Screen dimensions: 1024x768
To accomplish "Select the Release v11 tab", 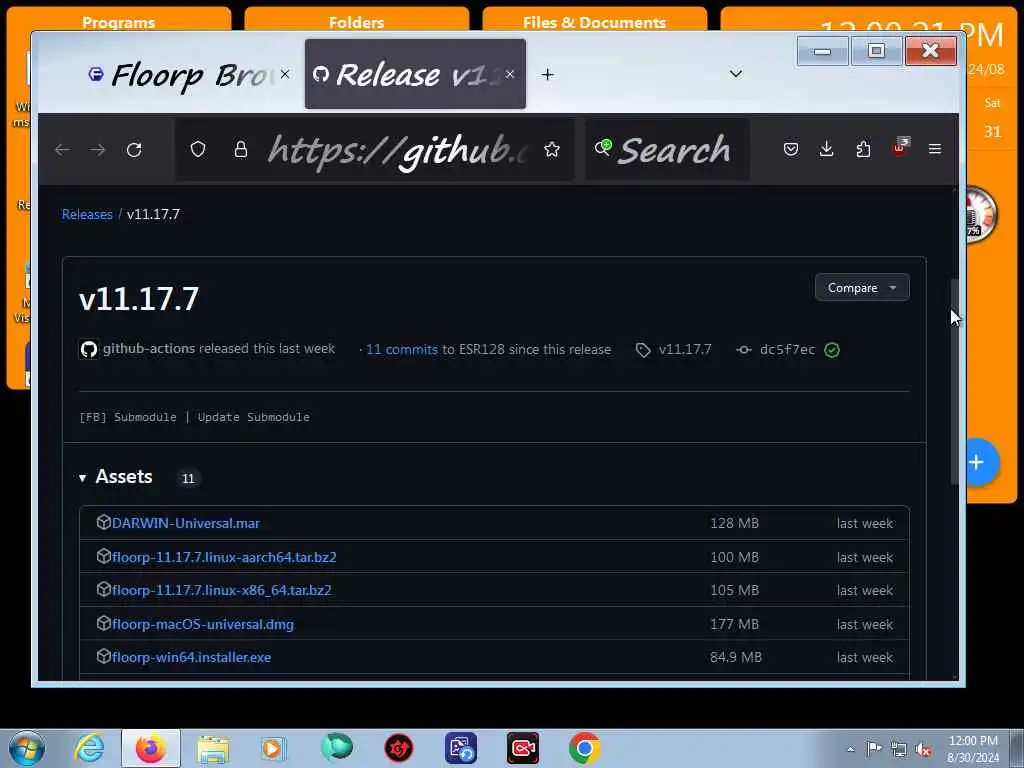I will pyautogui.click(x=415, y=74).
